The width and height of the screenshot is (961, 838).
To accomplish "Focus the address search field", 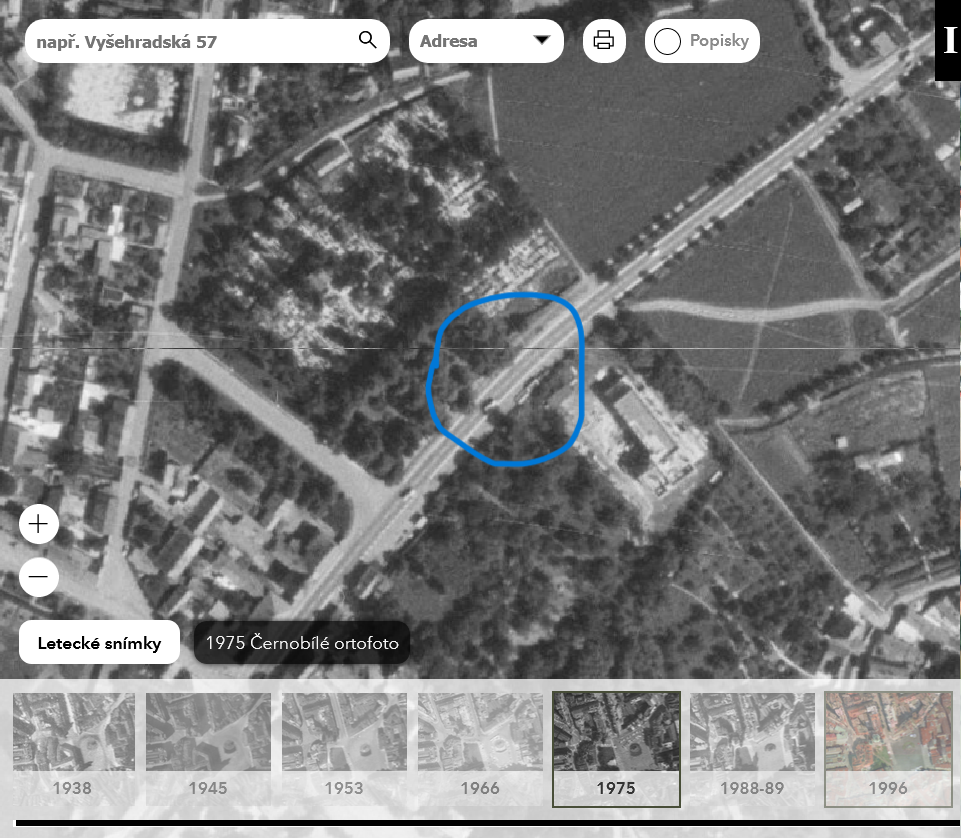I will pyautogui.click(x=207, y=41).
